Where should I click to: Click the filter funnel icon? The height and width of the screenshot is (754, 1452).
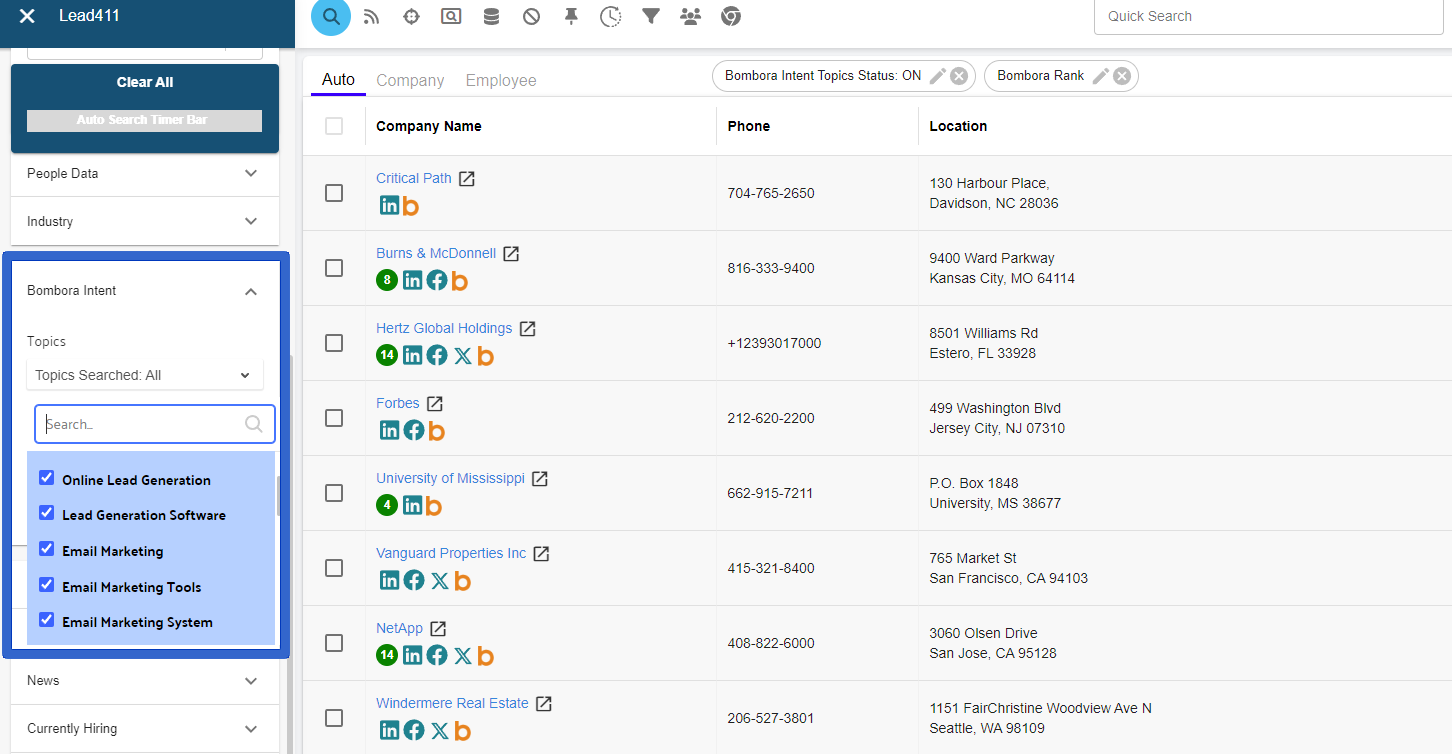[651, 17]
